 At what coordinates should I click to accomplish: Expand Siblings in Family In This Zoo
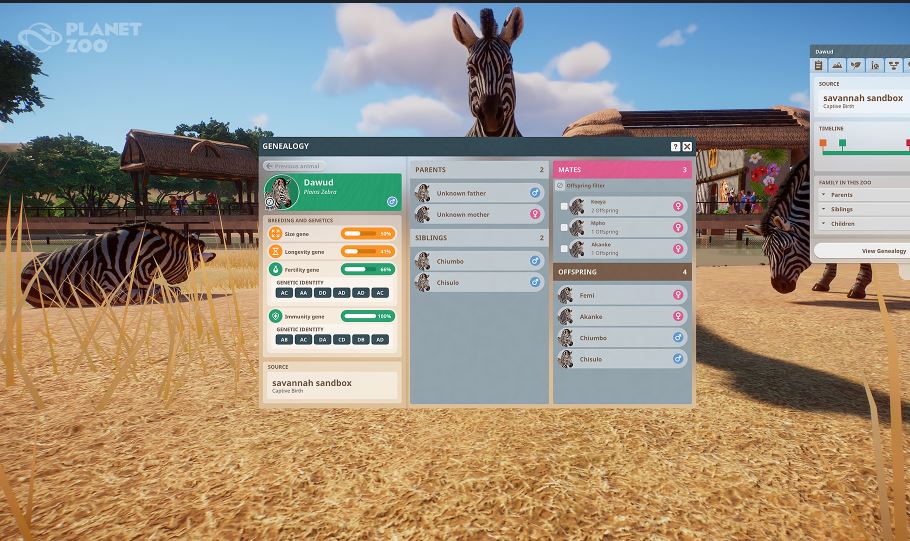tap(862, 209)
